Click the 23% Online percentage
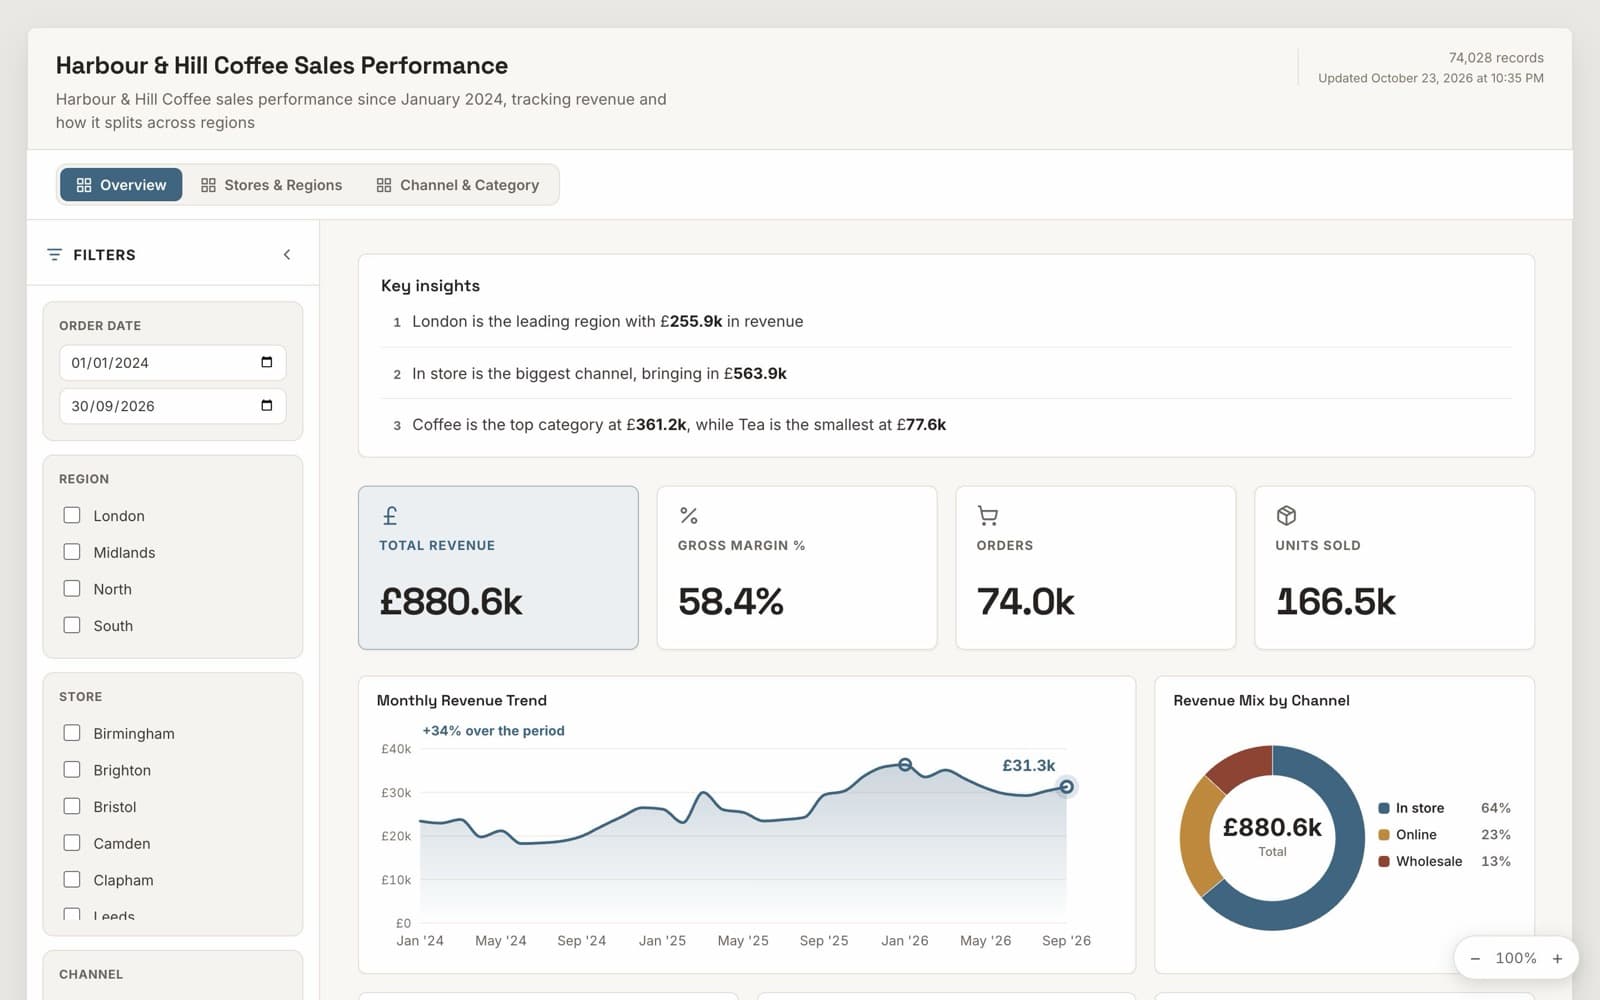The height and width of the screenshot is (1000, 1600). tap(1496, 835)
